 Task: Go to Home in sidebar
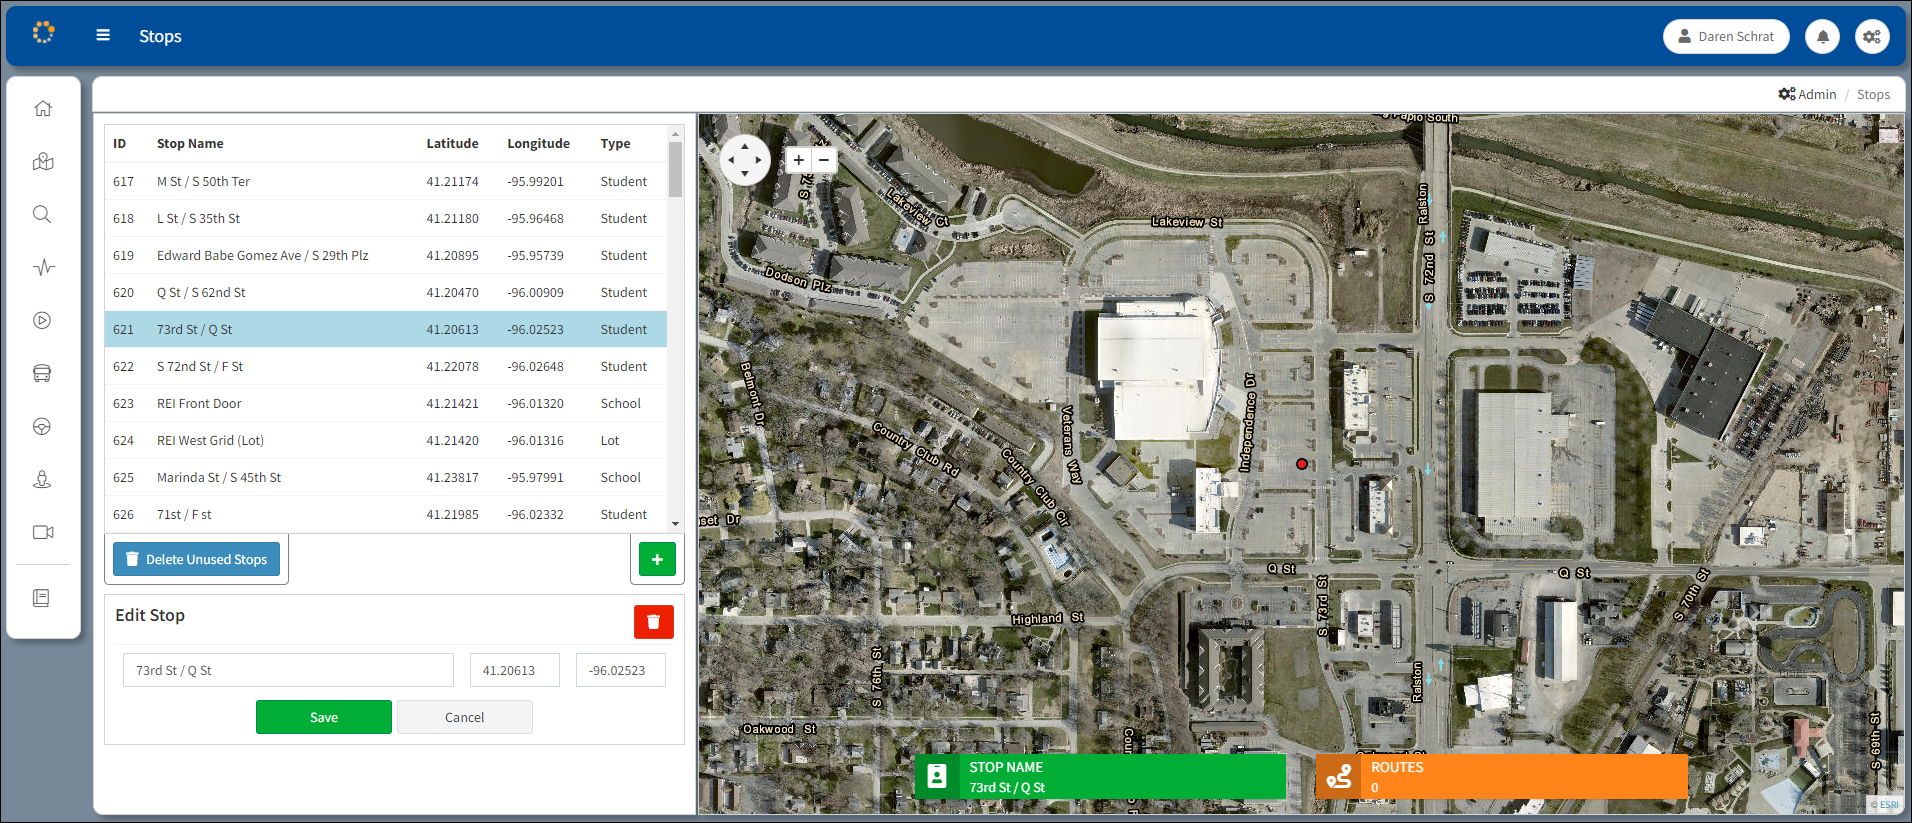[x=42, y=108]
